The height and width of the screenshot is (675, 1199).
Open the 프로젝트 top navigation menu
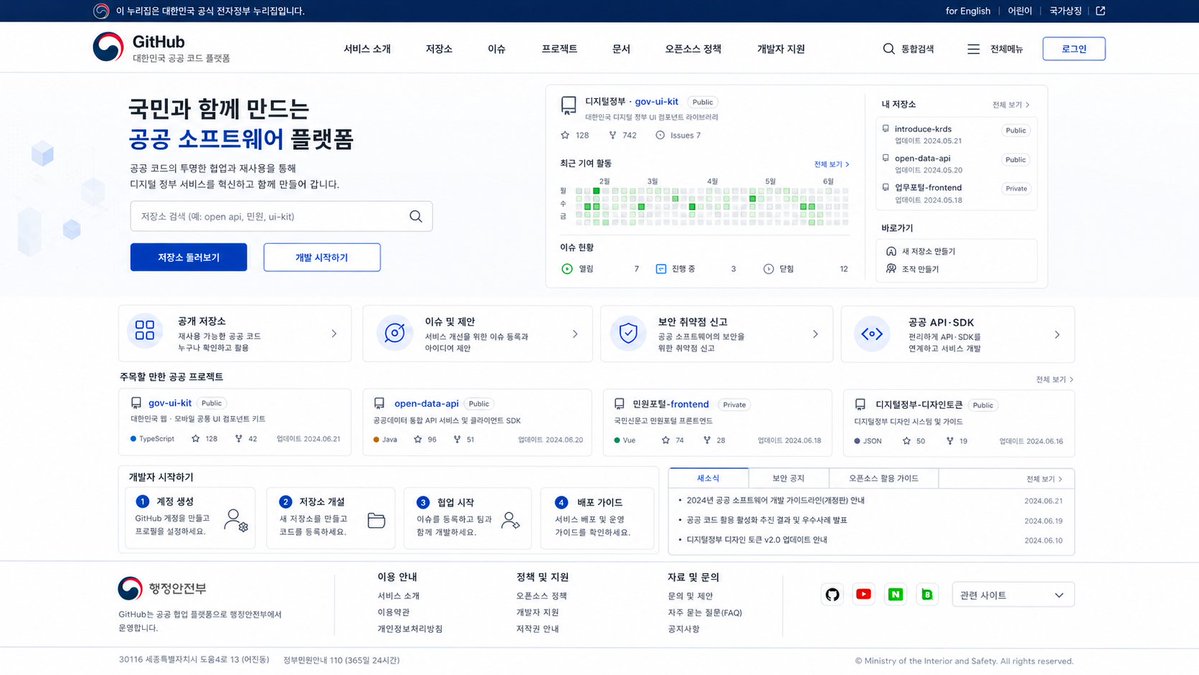point(559,49)
